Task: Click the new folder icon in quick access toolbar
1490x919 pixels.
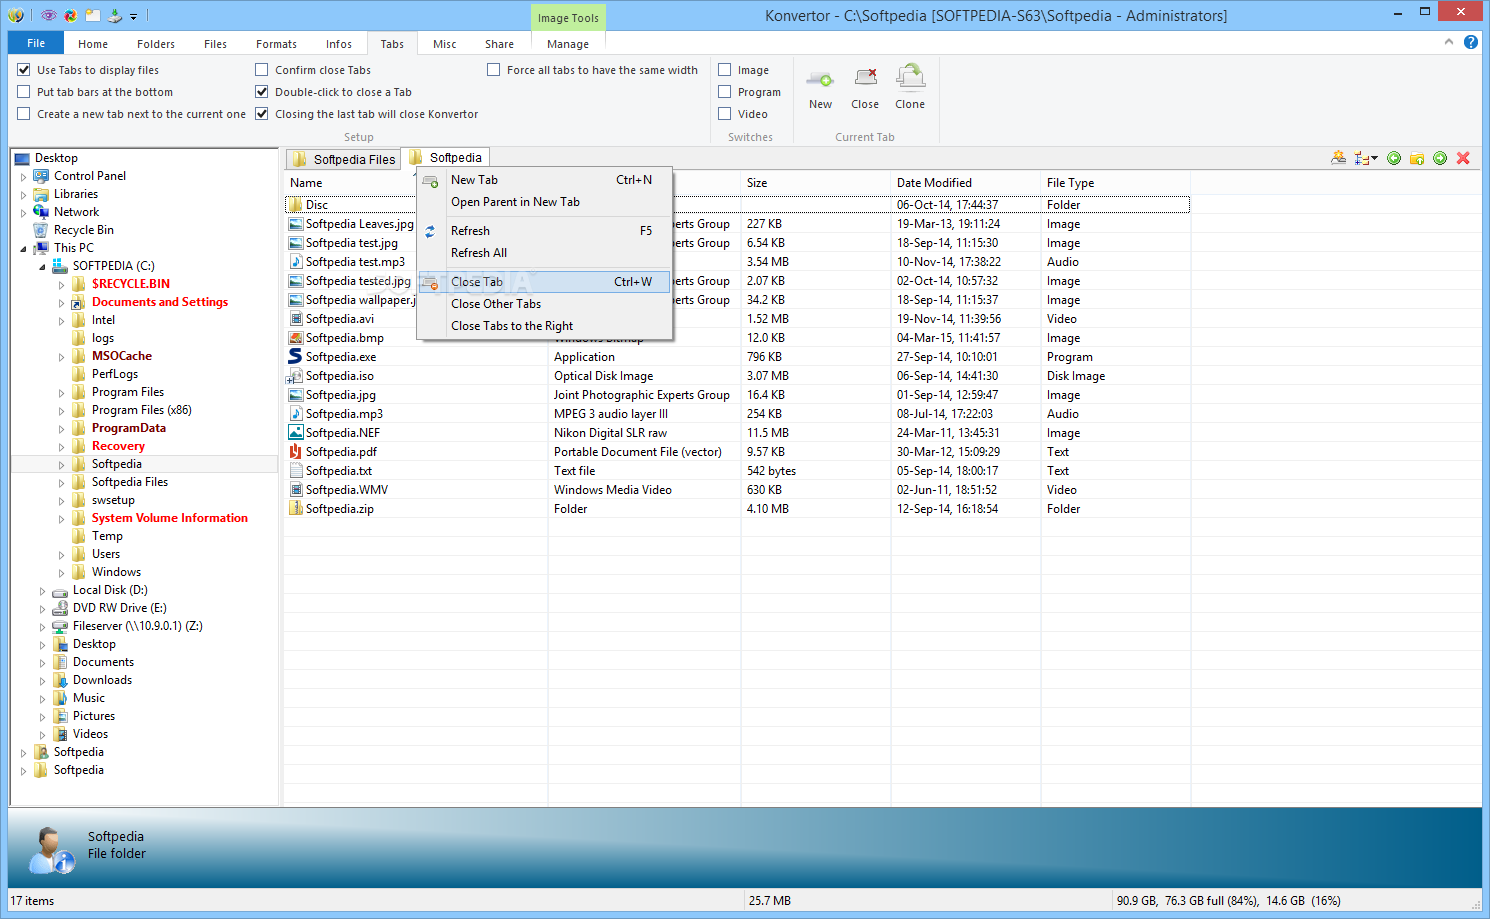Action: (93, 15)
